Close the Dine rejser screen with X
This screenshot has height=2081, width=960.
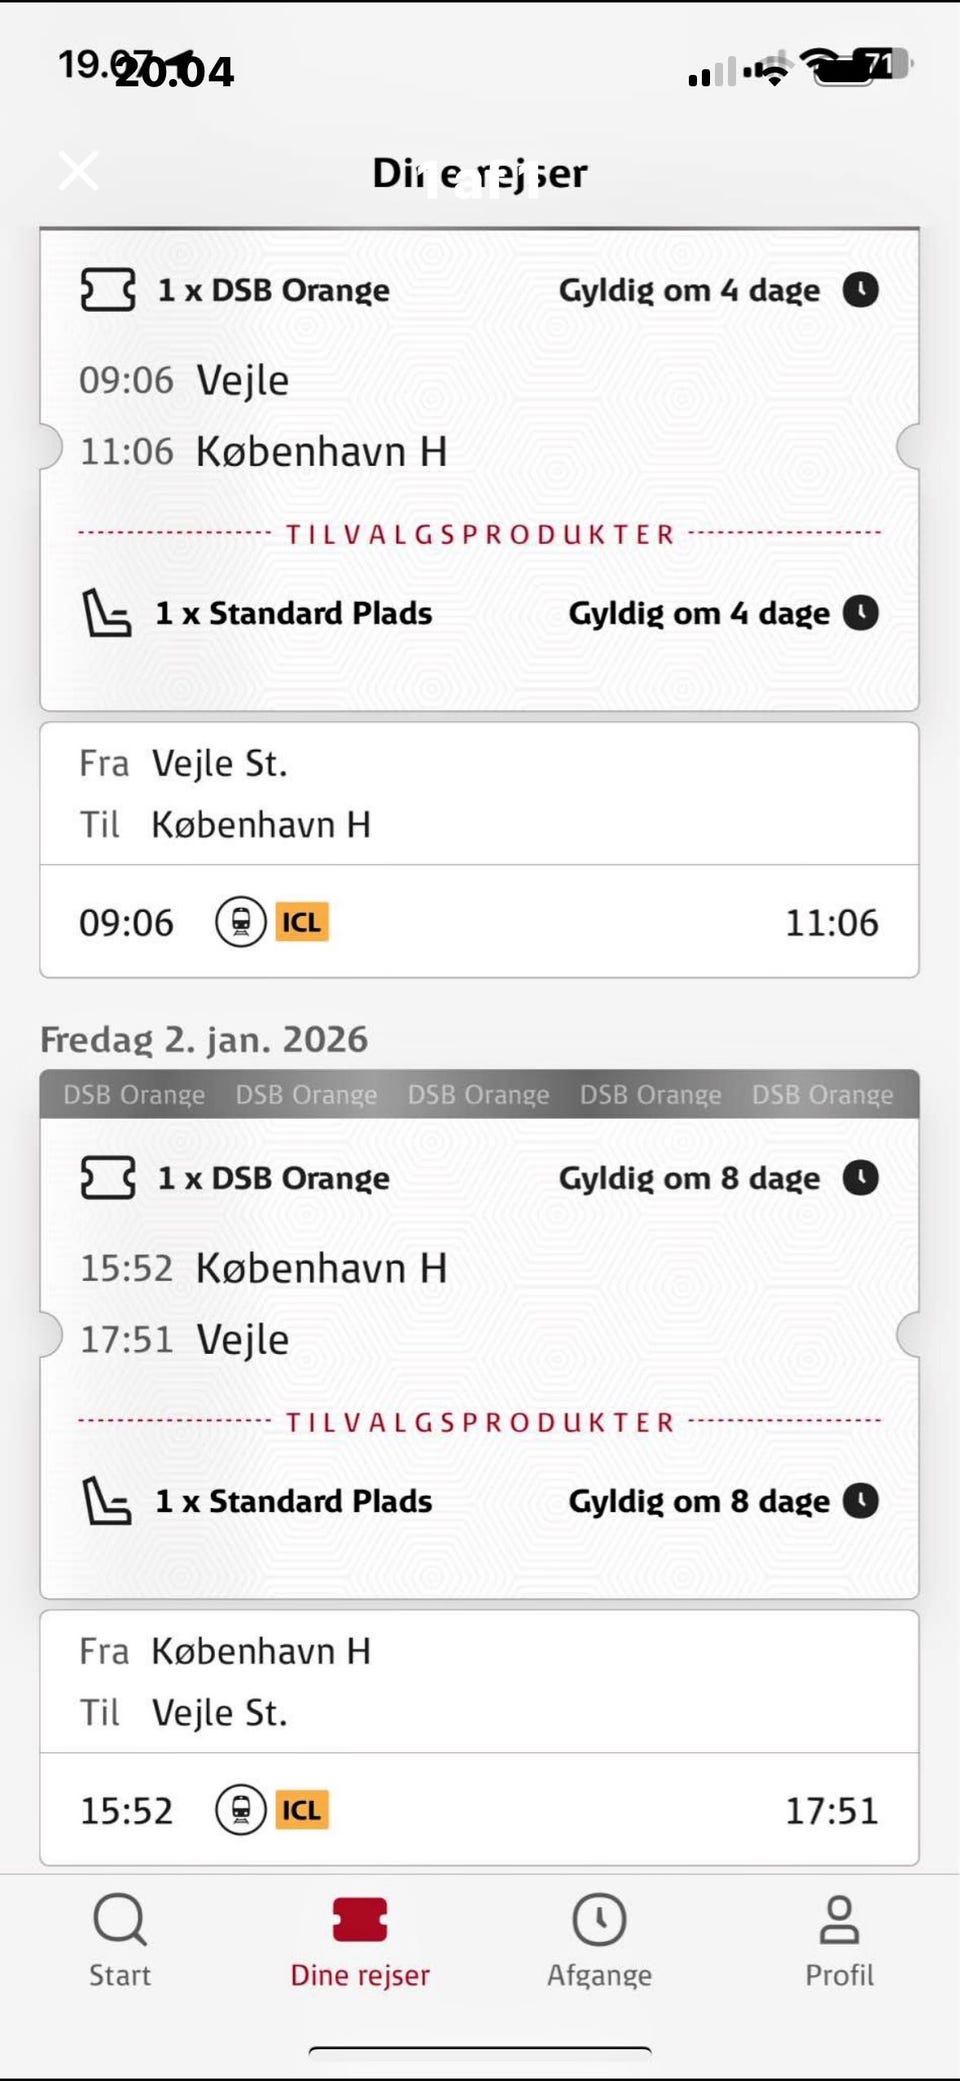pos(78,171)
